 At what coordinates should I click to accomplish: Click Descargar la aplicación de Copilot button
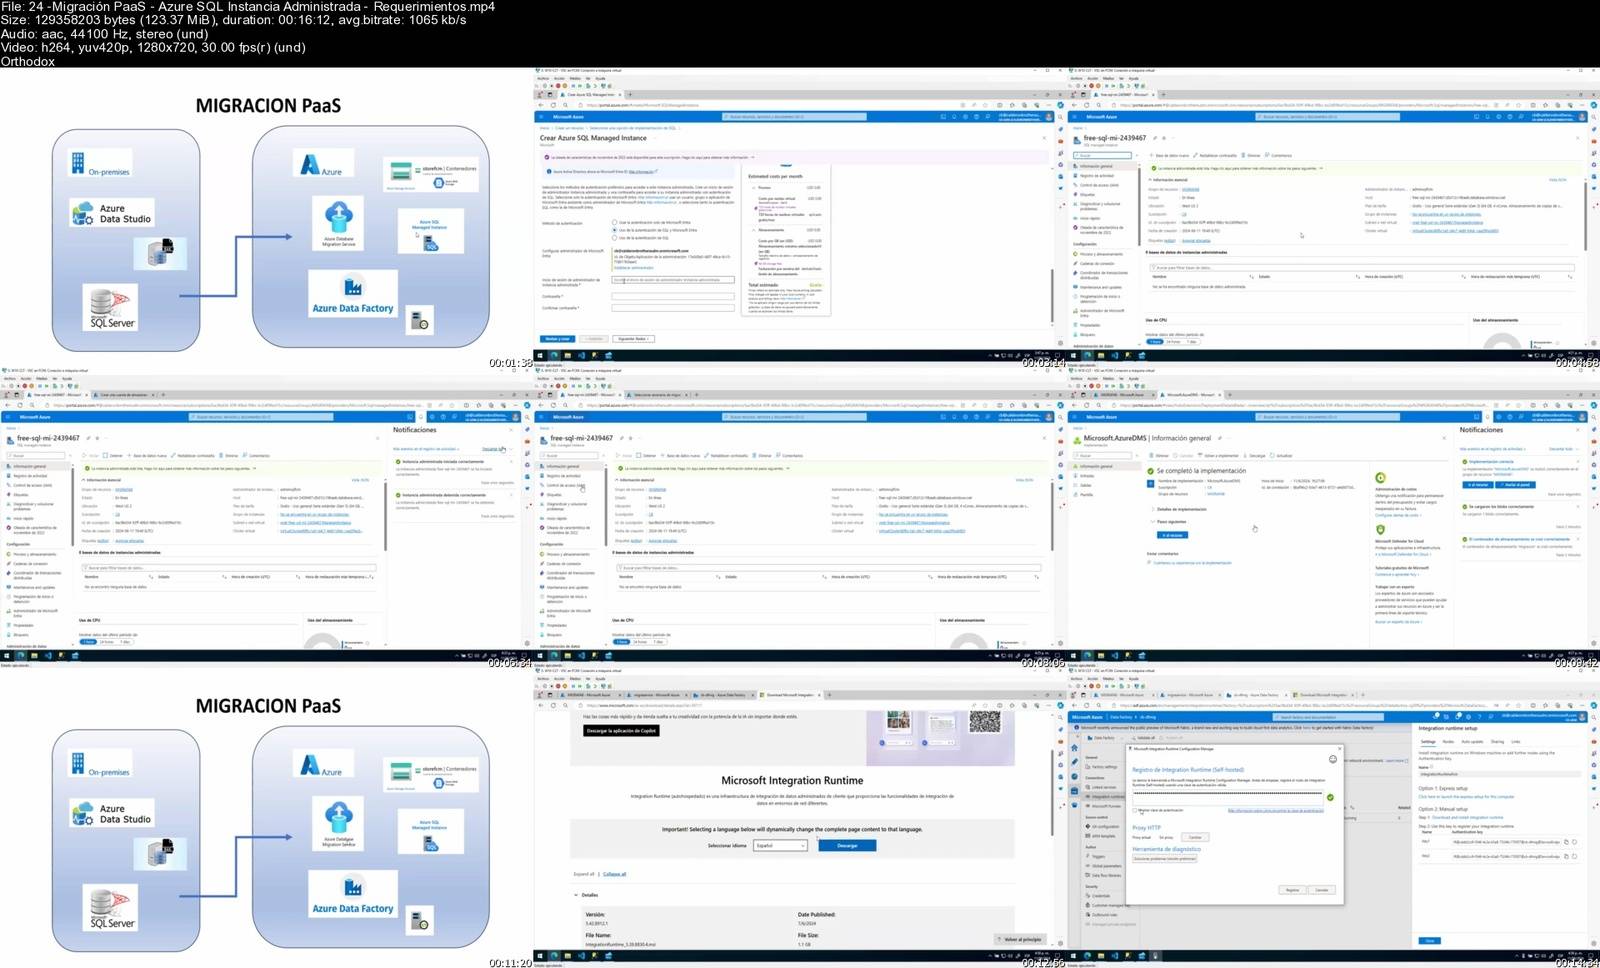tap(621, 731)
